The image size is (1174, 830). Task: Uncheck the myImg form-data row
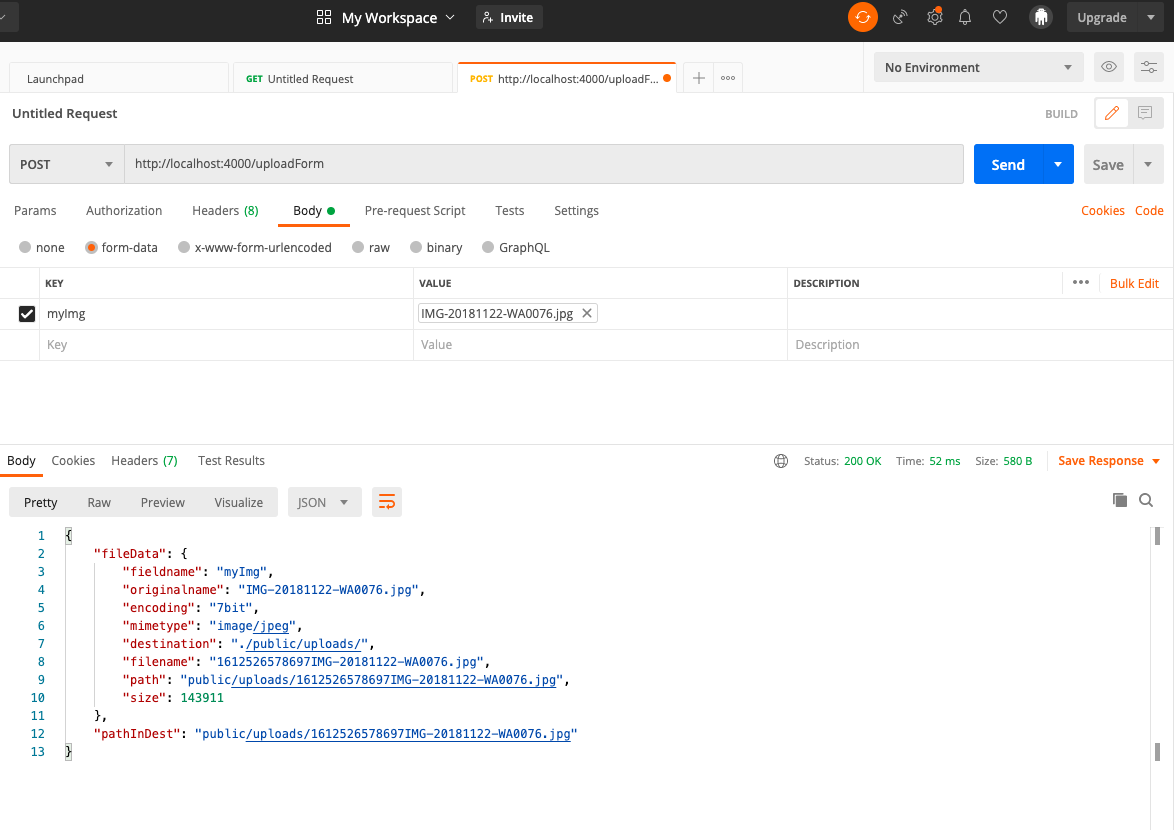[25, 313]
